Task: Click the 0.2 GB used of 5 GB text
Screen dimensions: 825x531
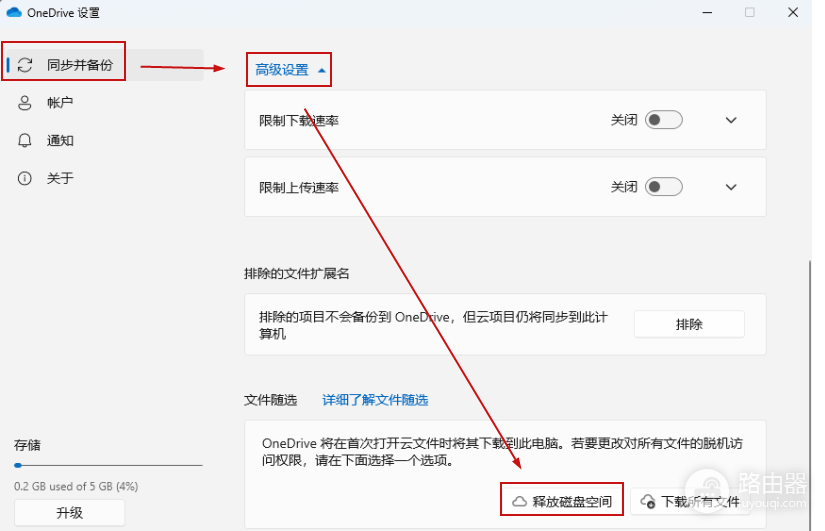Action: (76, 486)
